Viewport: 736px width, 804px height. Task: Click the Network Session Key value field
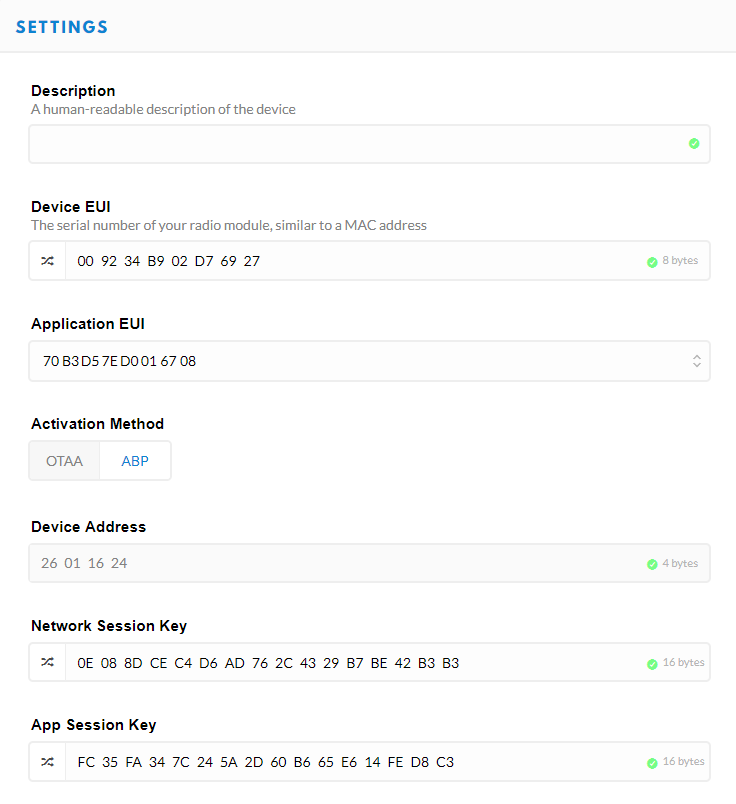[x=350, y=662]
